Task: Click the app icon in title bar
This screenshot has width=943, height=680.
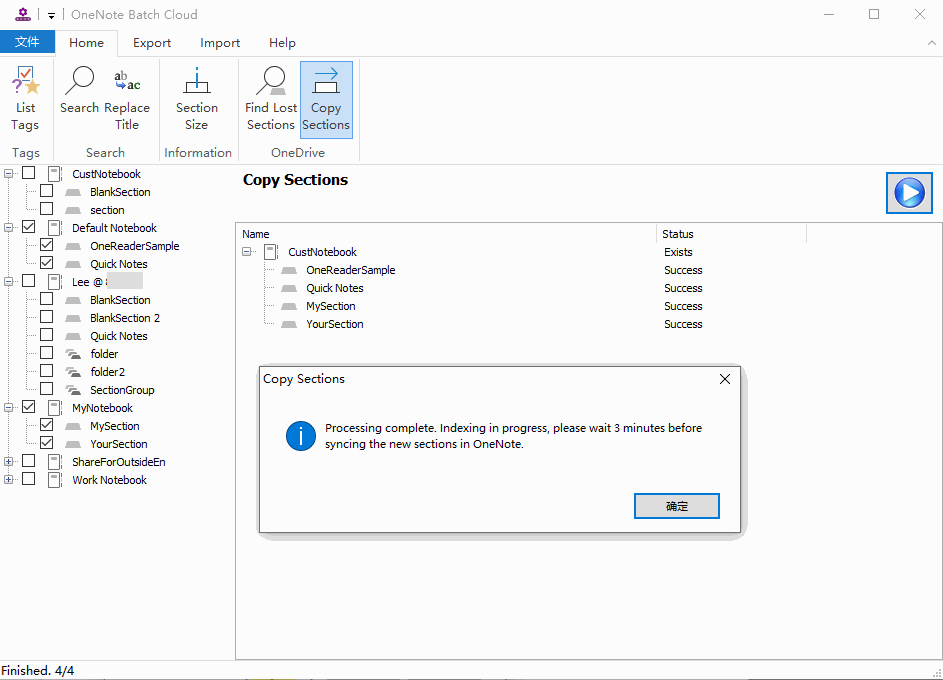Action: (23, 15)
